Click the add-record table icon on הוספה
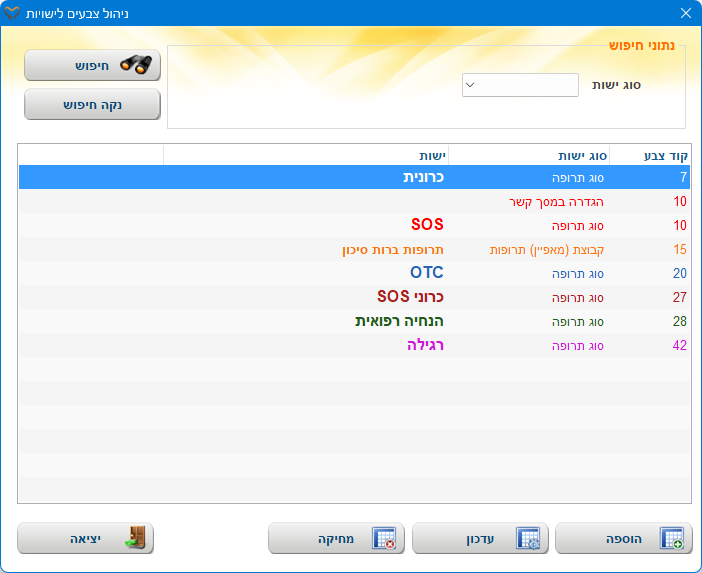The width and height of the screenshot is (702, 573). click(x=671, y=538)
